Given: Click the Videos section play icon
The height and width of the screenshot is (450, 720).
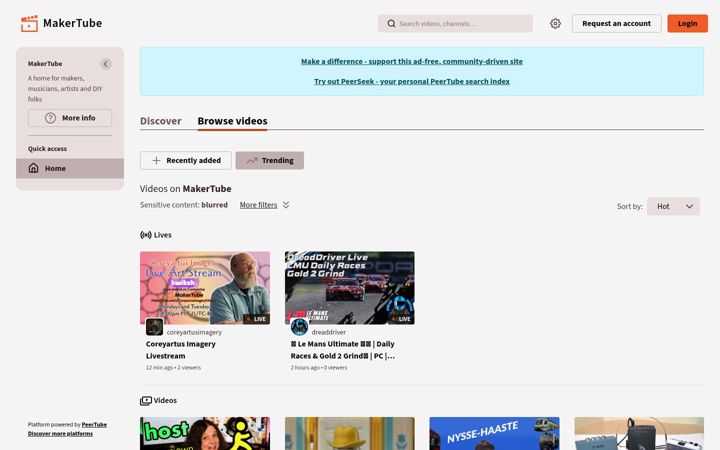Looking at the screenshot, I should tap(146, 401).
